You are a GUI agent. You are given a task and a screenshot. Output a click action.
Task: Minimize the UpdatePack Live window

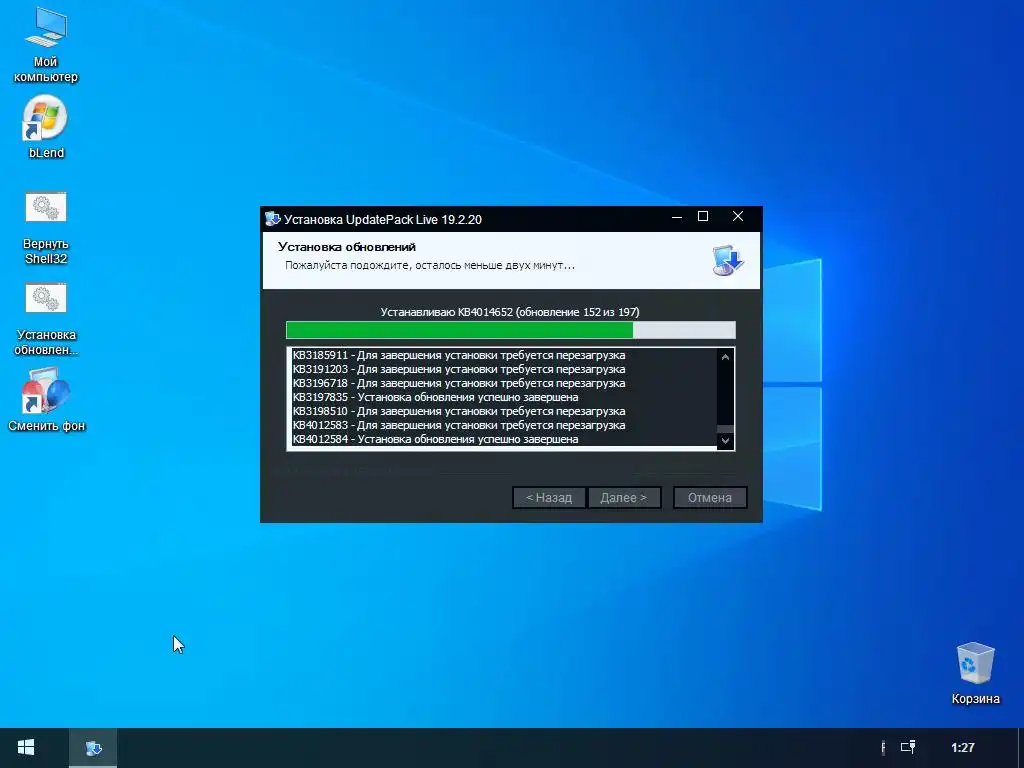(x=677, y=217)
